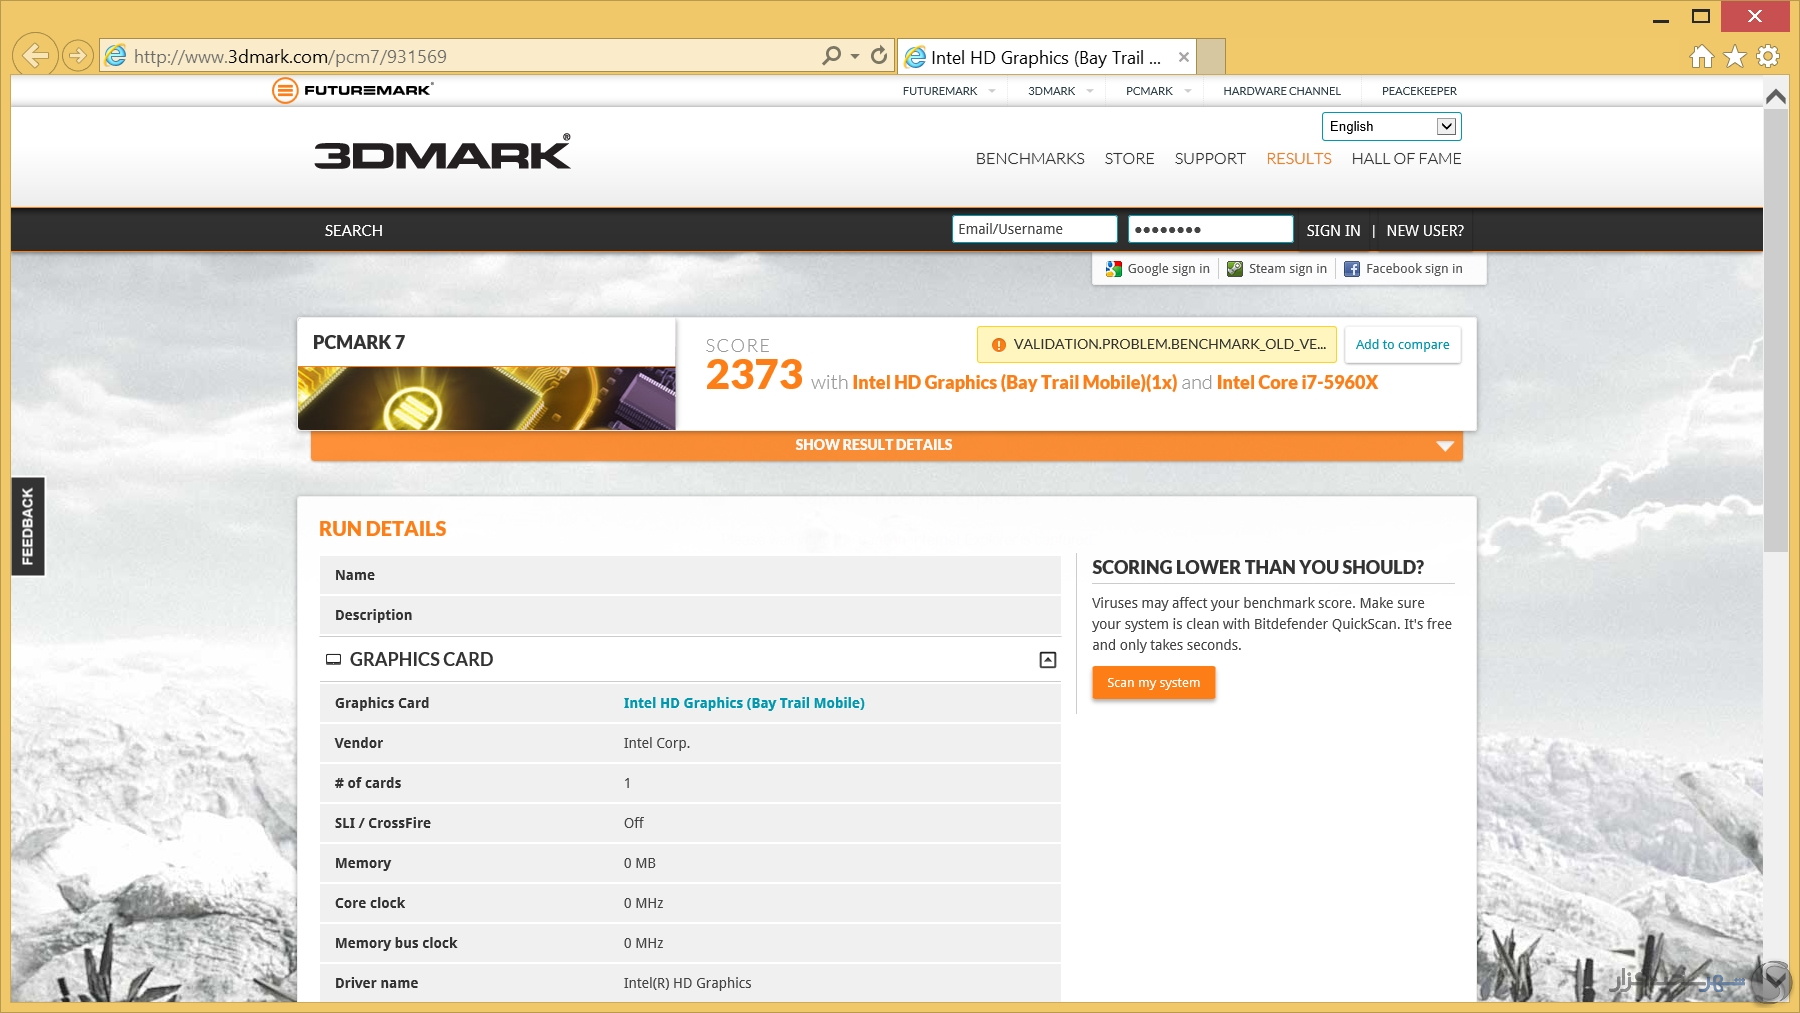Click Facebook sign in icon
The image size is (1800, 1013).
1352,269
